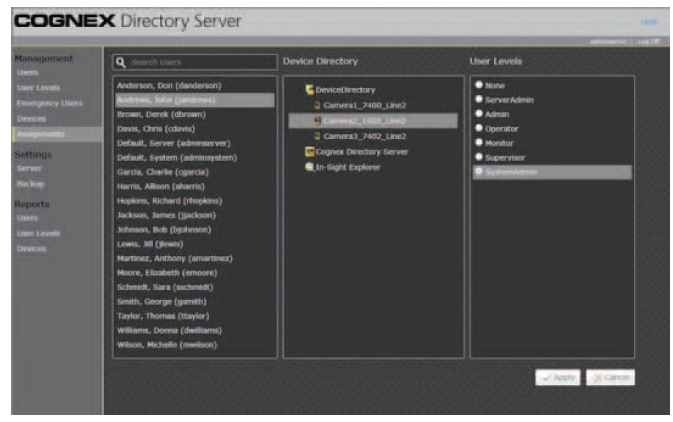Choose the Operator user level
This screenshot has width=673, height=422.
479,128
